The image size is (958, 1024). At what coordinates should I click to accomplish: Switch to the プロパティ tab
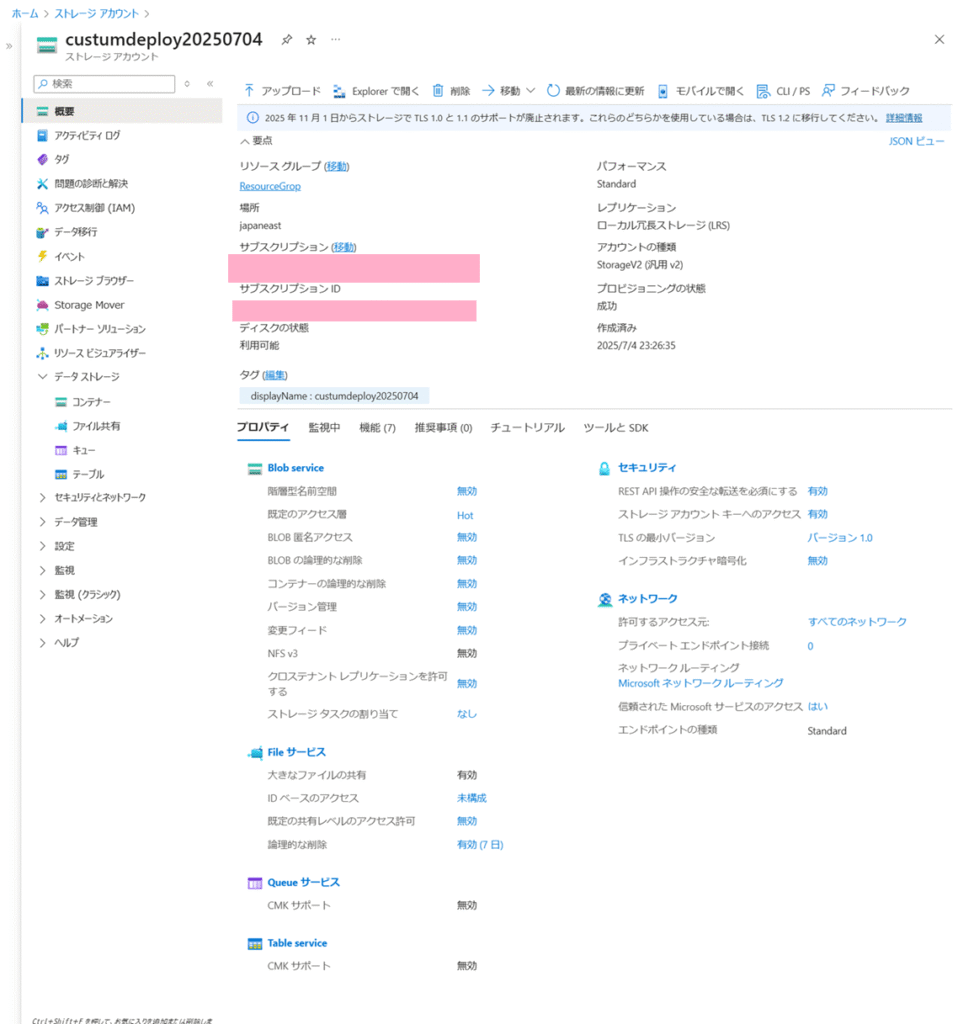263,427
